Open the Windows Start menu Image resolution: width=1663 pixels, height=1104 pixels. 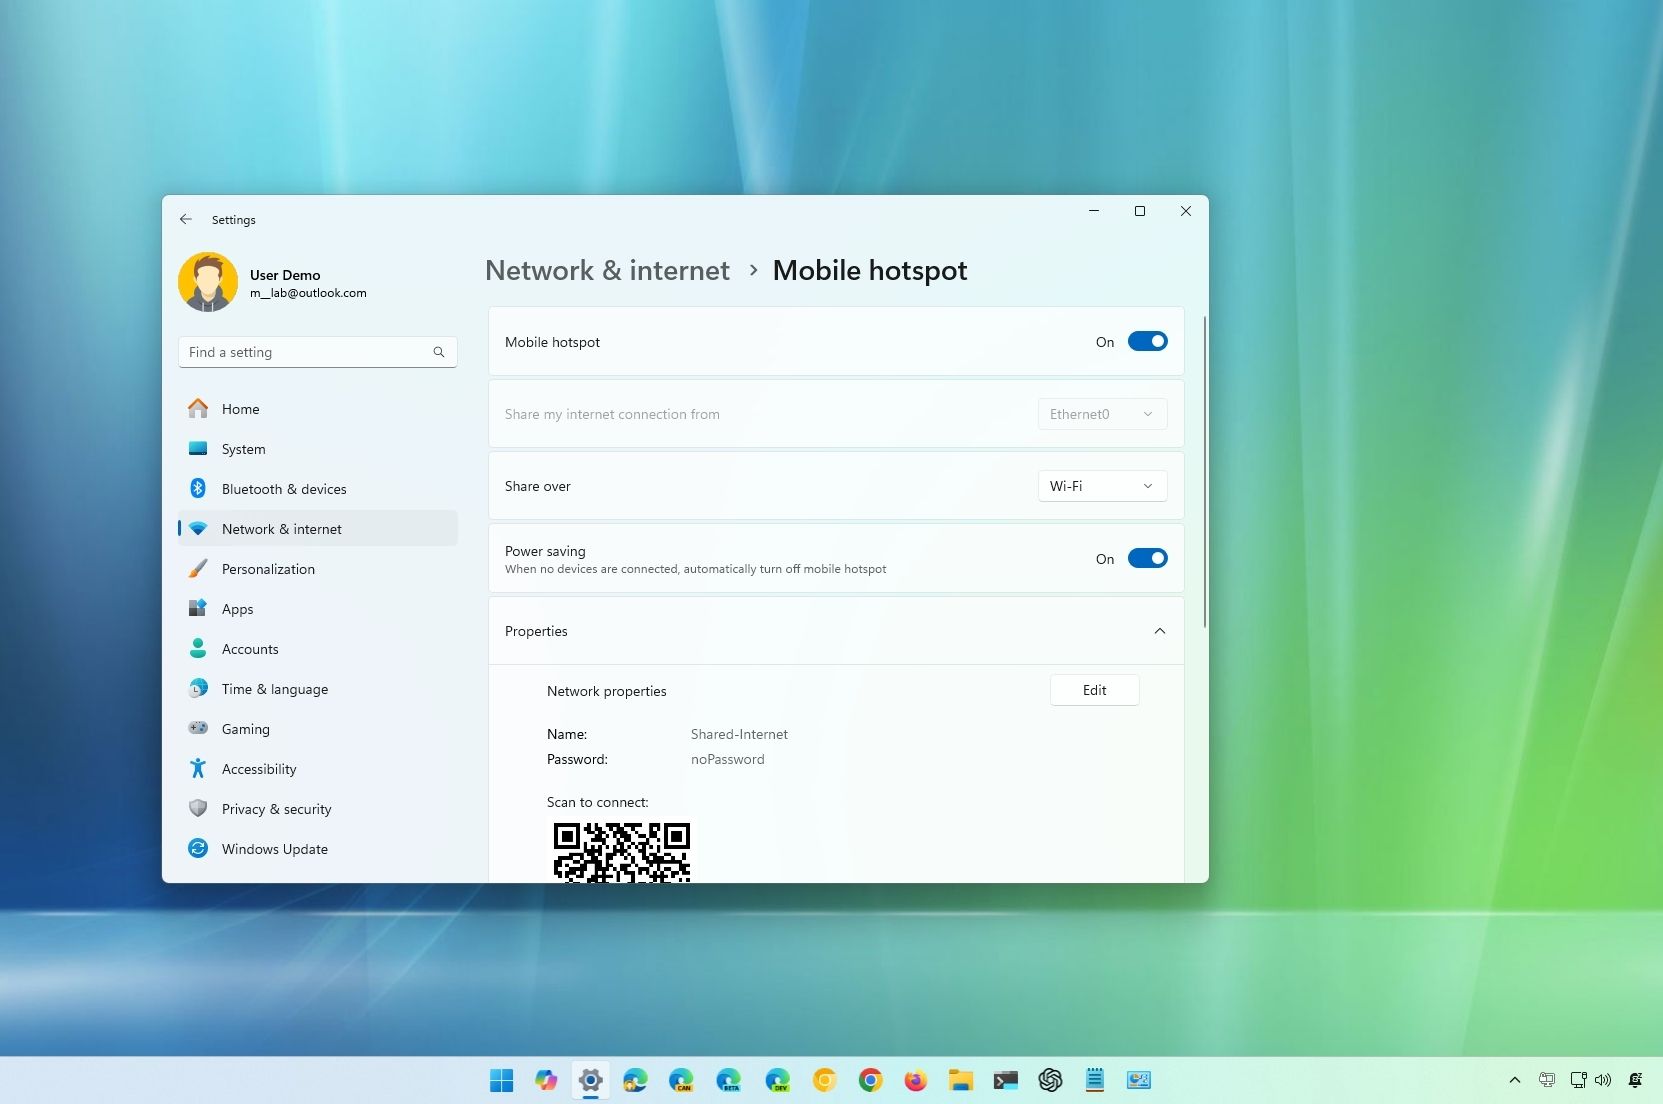point(501,1080)
